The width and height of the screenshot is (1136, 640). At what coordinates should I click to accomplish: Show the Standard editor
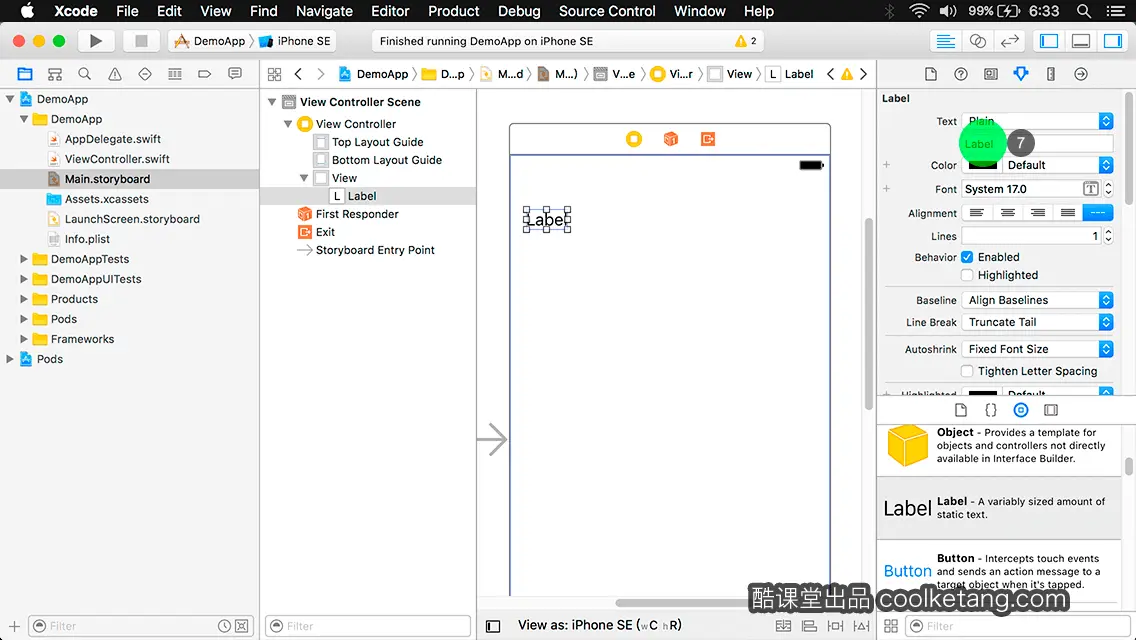[945, 41]
